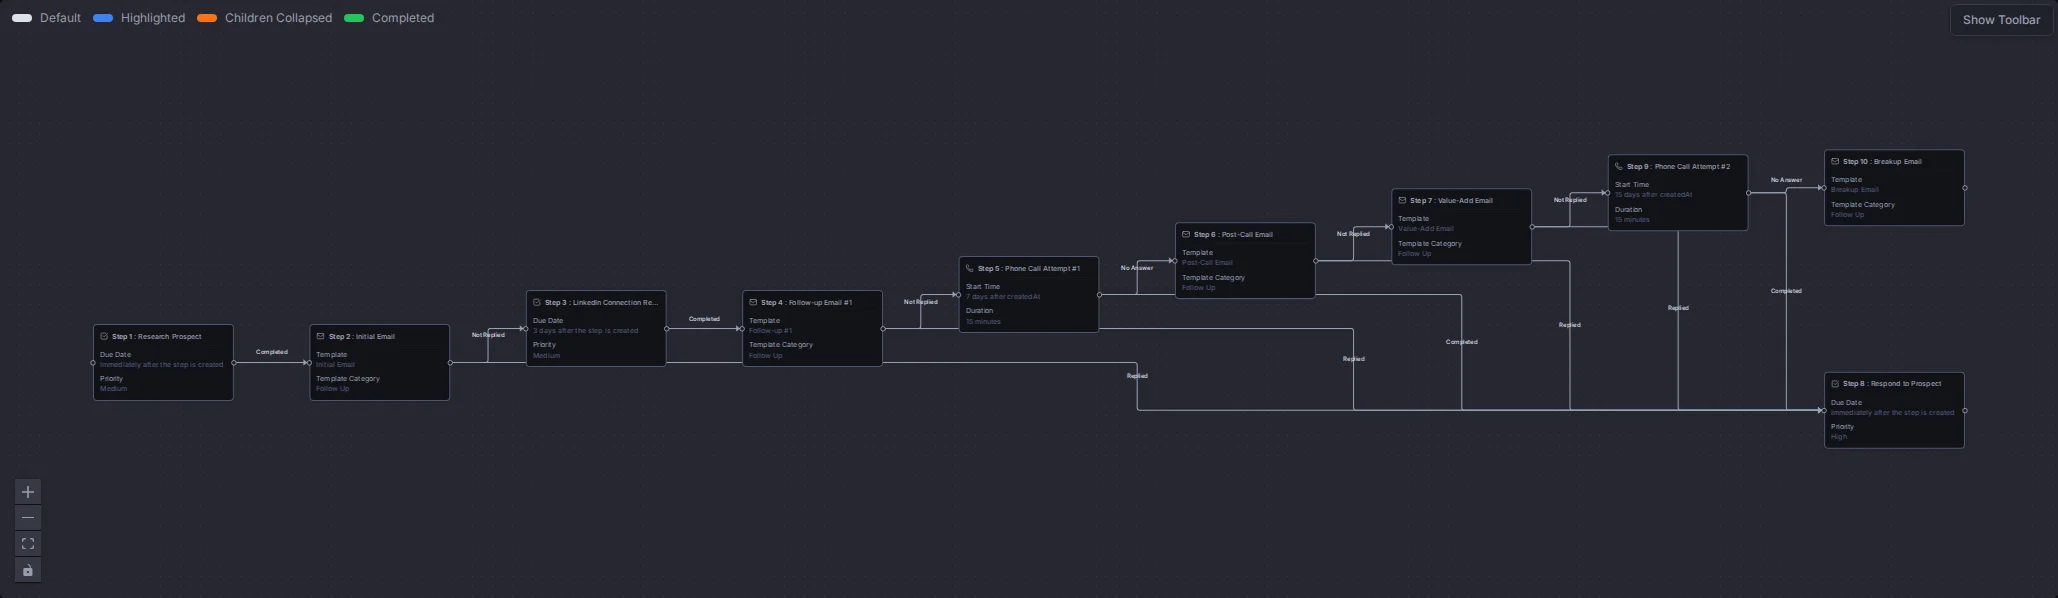The height and width of the screenshot is (598, 2058).
Task: Click Completed label between Step 3 and Step 4
Action: tap(704, 319)
